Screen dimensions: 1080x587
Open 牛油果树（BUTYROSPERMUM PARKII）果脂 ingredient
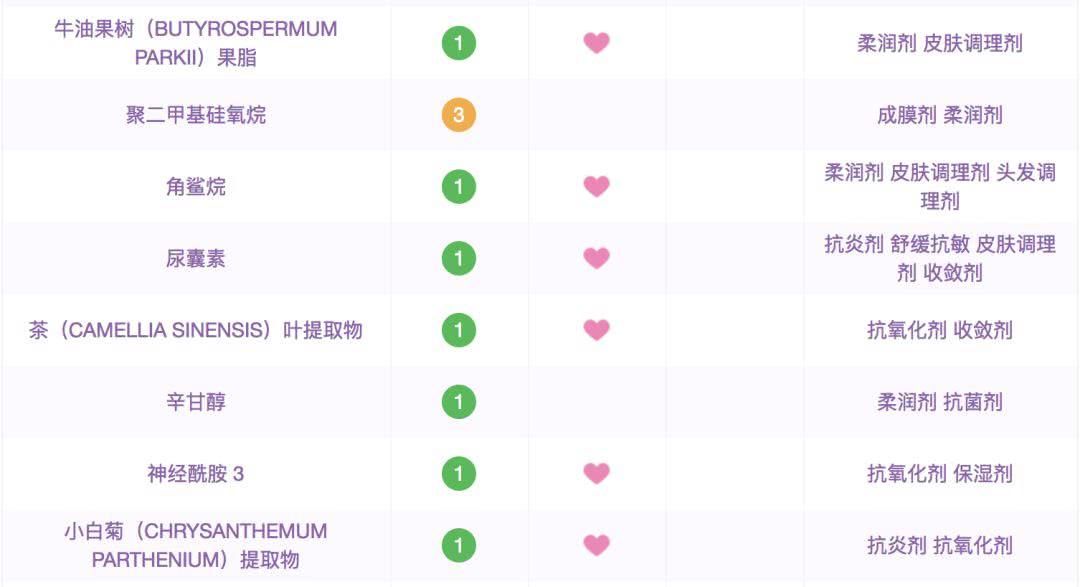[196, 43]
